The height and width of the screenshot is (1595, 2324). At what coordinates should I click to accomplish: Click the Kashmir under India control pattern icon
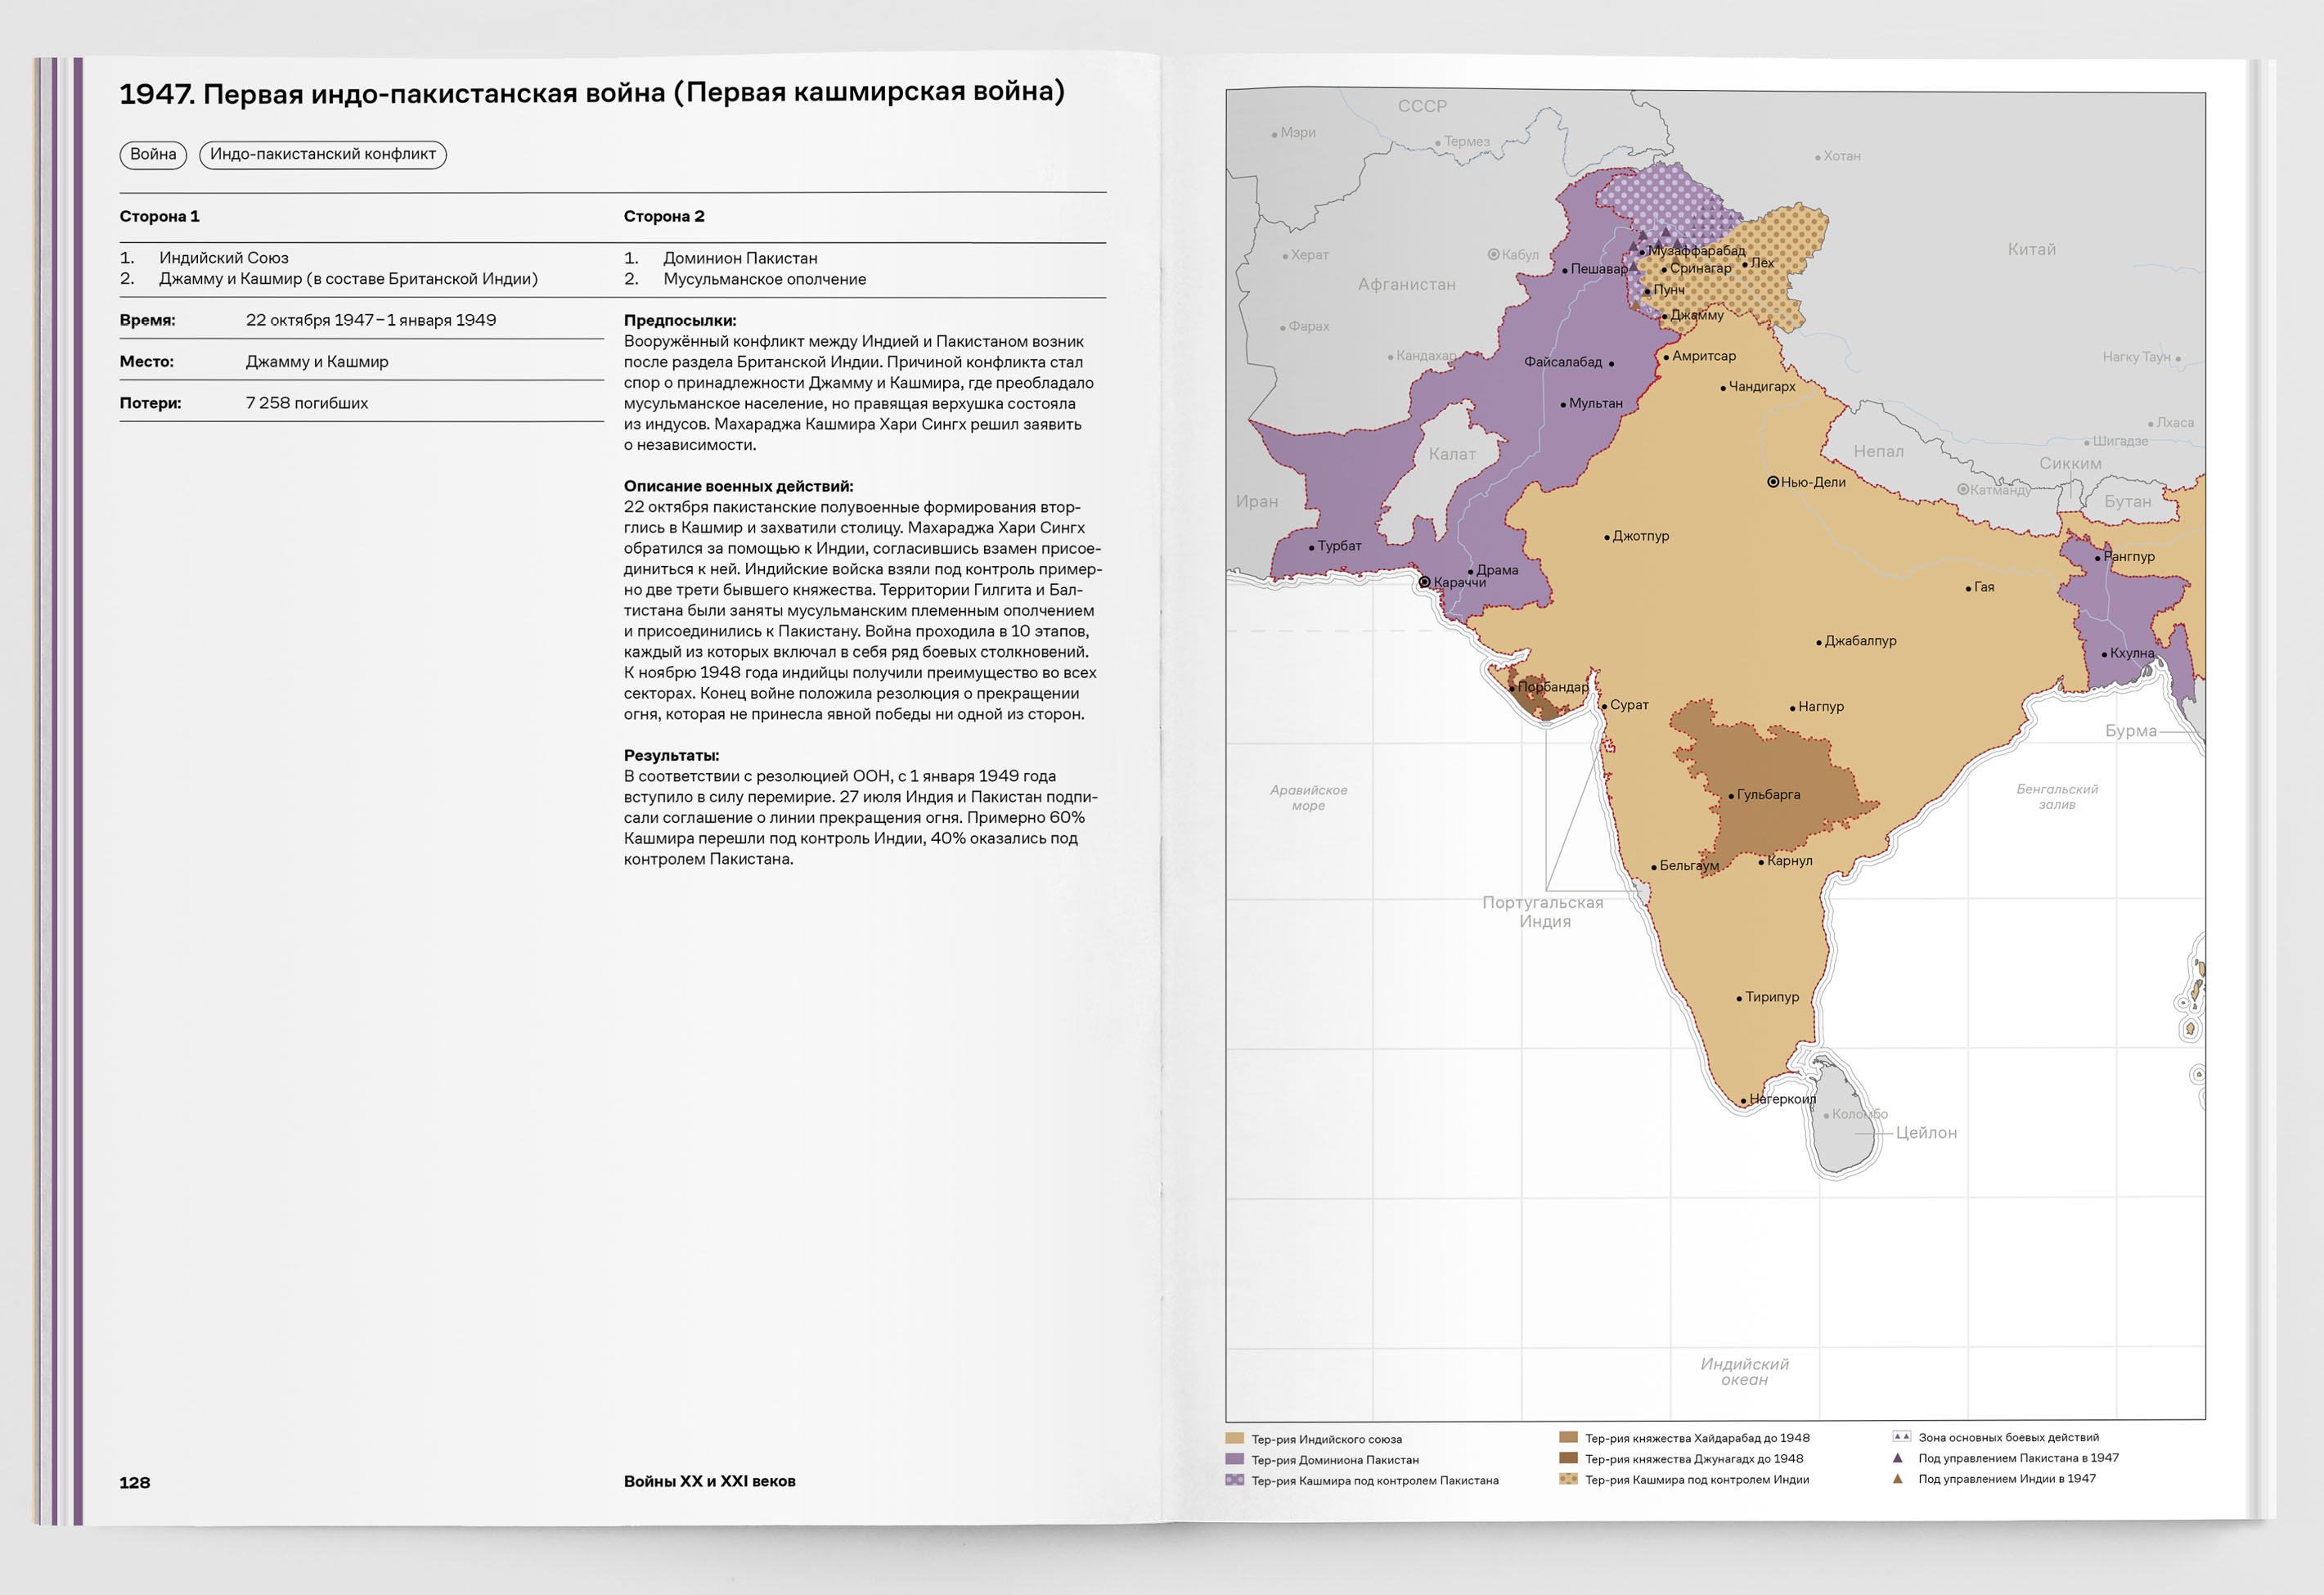[x=1568, y=1479]
